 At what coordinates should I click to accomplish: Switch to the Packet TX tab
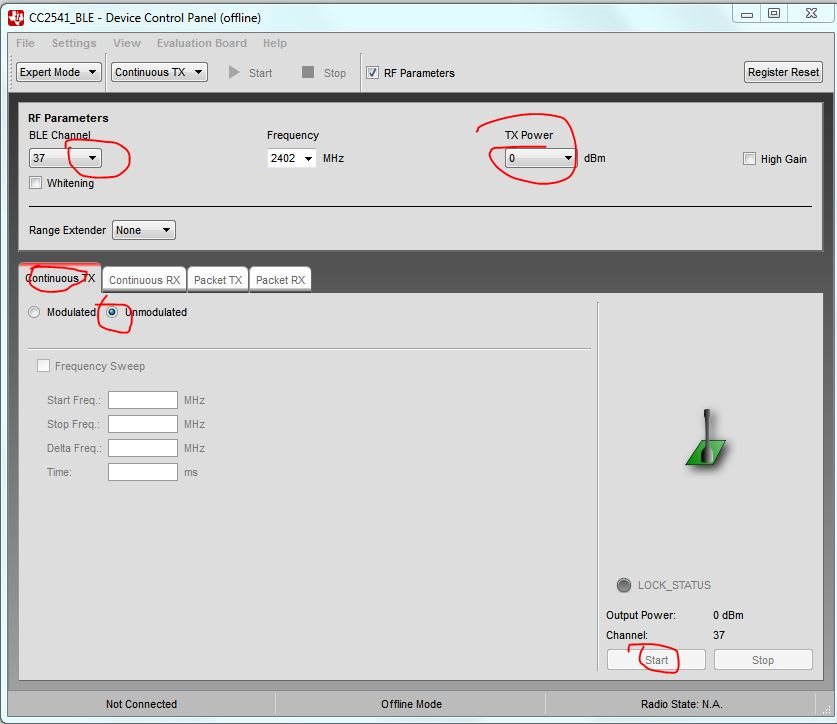(218, 280)
